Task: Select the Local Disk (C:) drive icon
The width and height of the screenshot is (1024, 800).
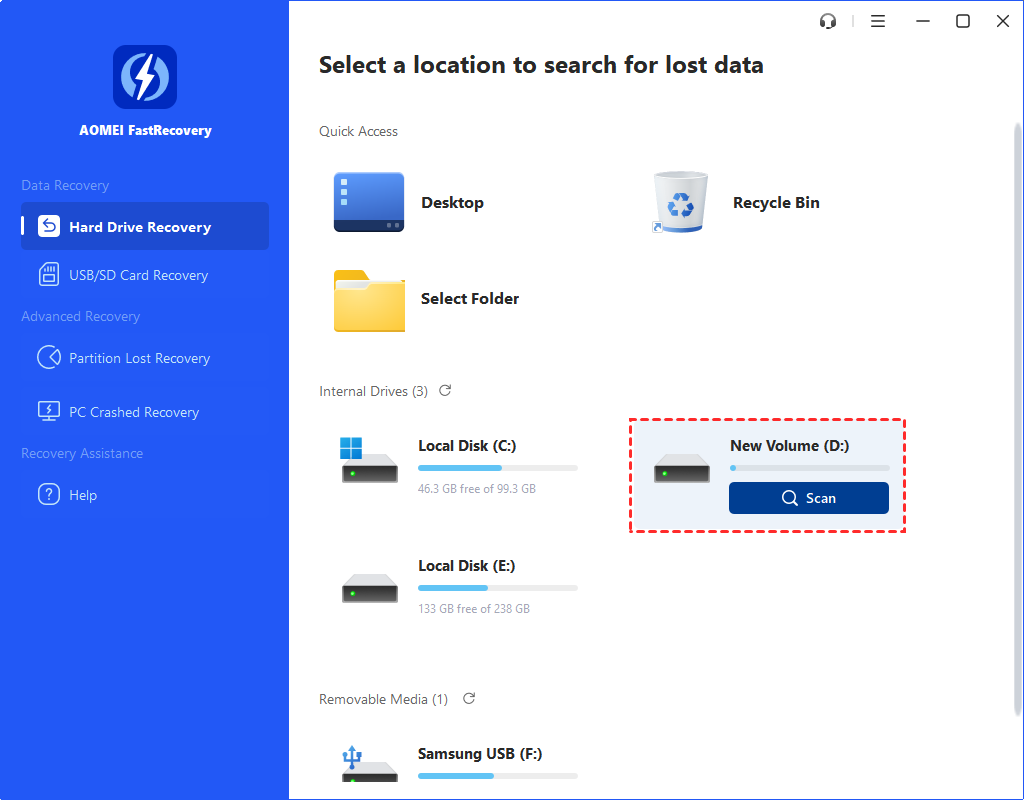Action: pyautogui.click(x=369, y=460)
